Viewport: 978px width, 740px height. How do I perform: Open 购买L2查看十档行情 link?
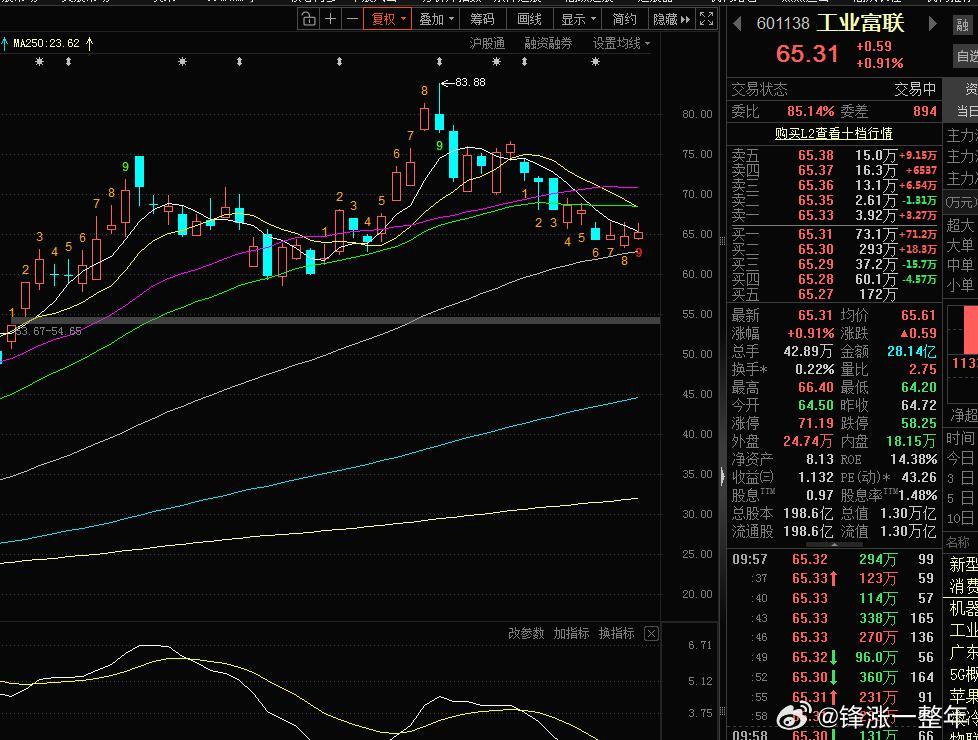[x=833, y=134]
